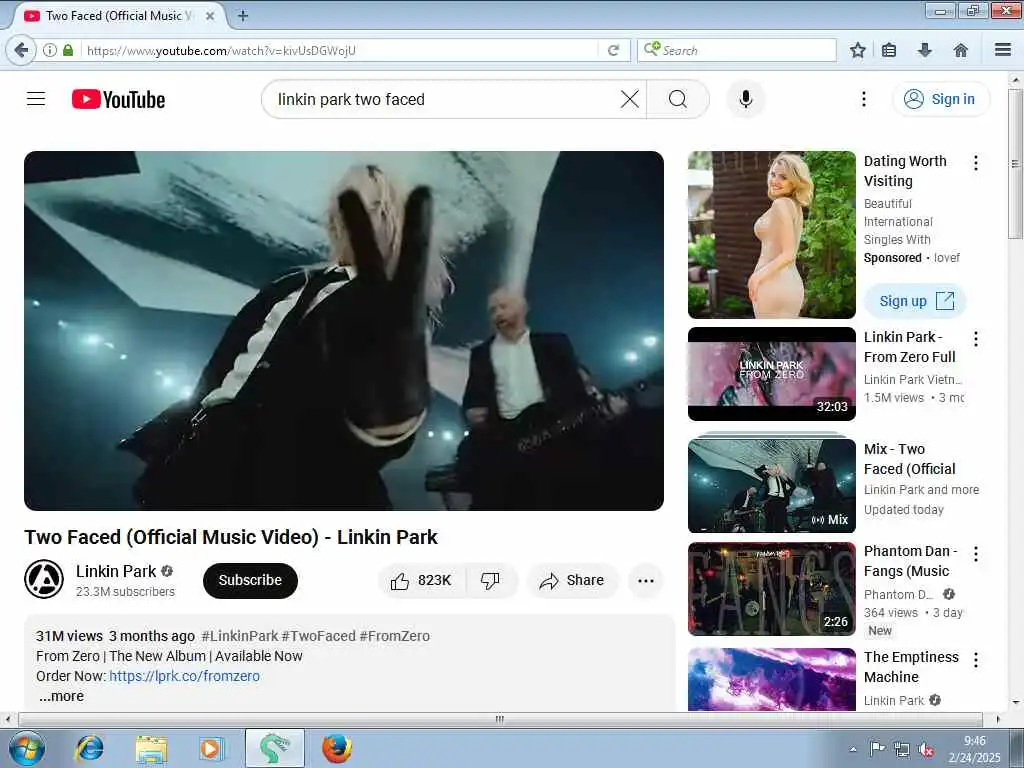Open options for Dating Worth Visiting ad
1024x768 pixels.
(976, 163)
